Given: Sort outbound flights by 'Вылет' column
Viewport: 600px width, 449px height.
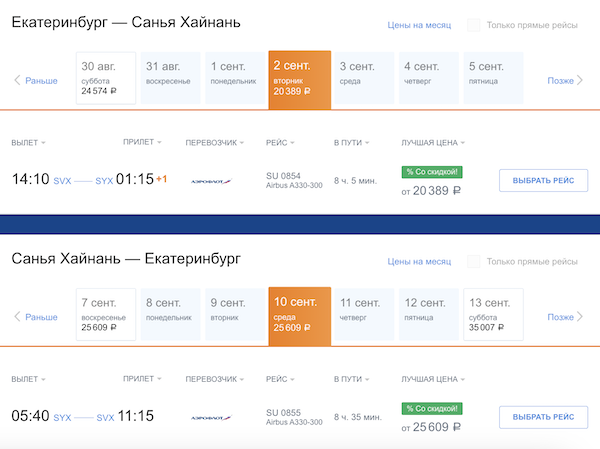Looking at the screenshot, I should pyautogui.click(x=28, y=143).
